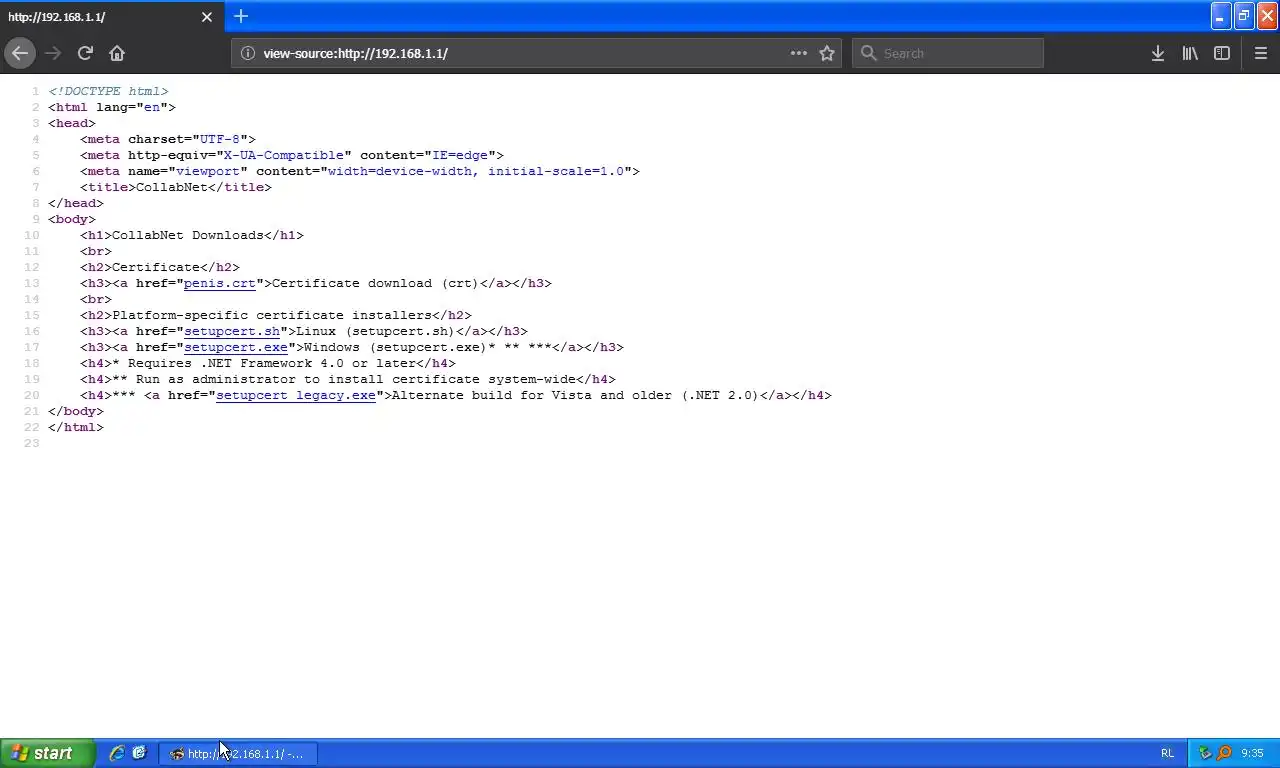
Task: Click the 'UTF-8' charset value
Action: [220, 139]
